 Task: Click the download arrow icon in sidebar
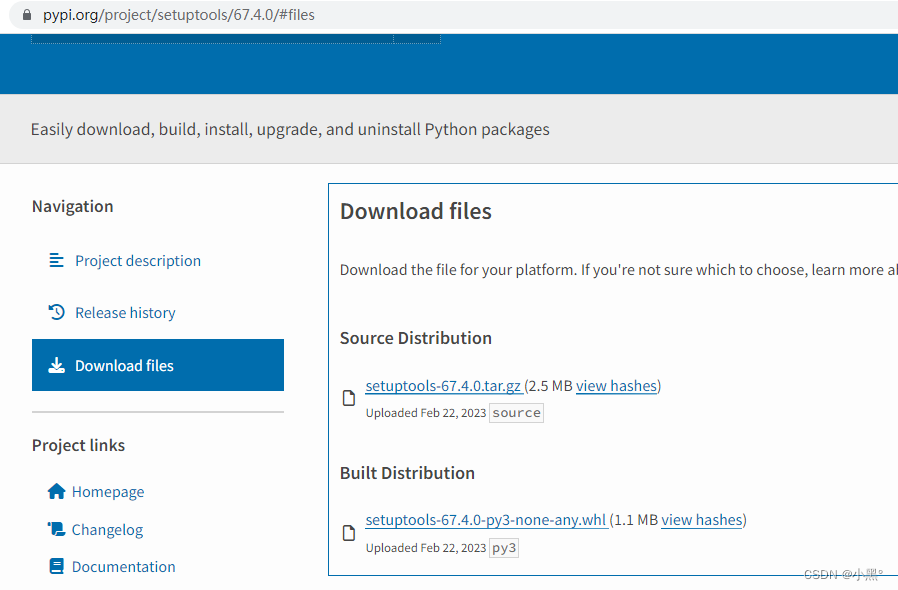click(56, 365)
